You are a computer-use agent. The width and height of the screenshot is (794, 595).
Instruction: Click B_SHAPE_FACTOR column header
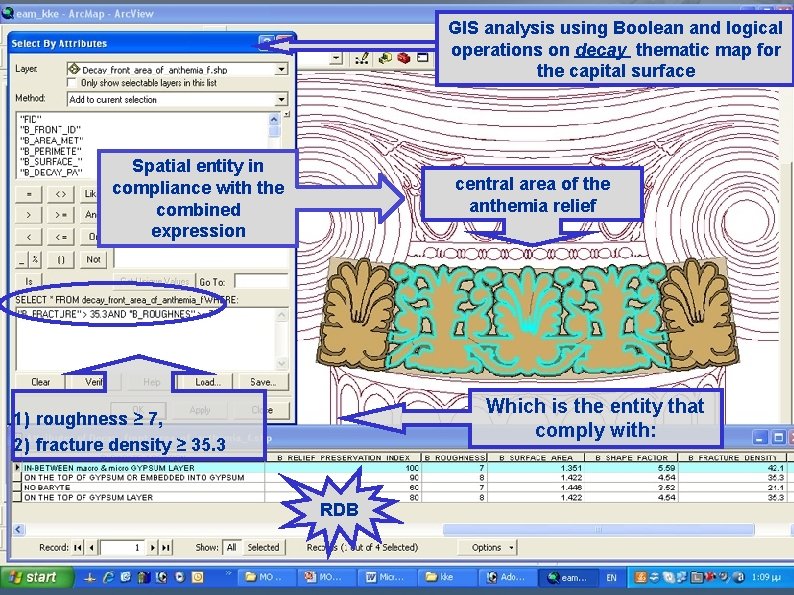click(632, 457)
